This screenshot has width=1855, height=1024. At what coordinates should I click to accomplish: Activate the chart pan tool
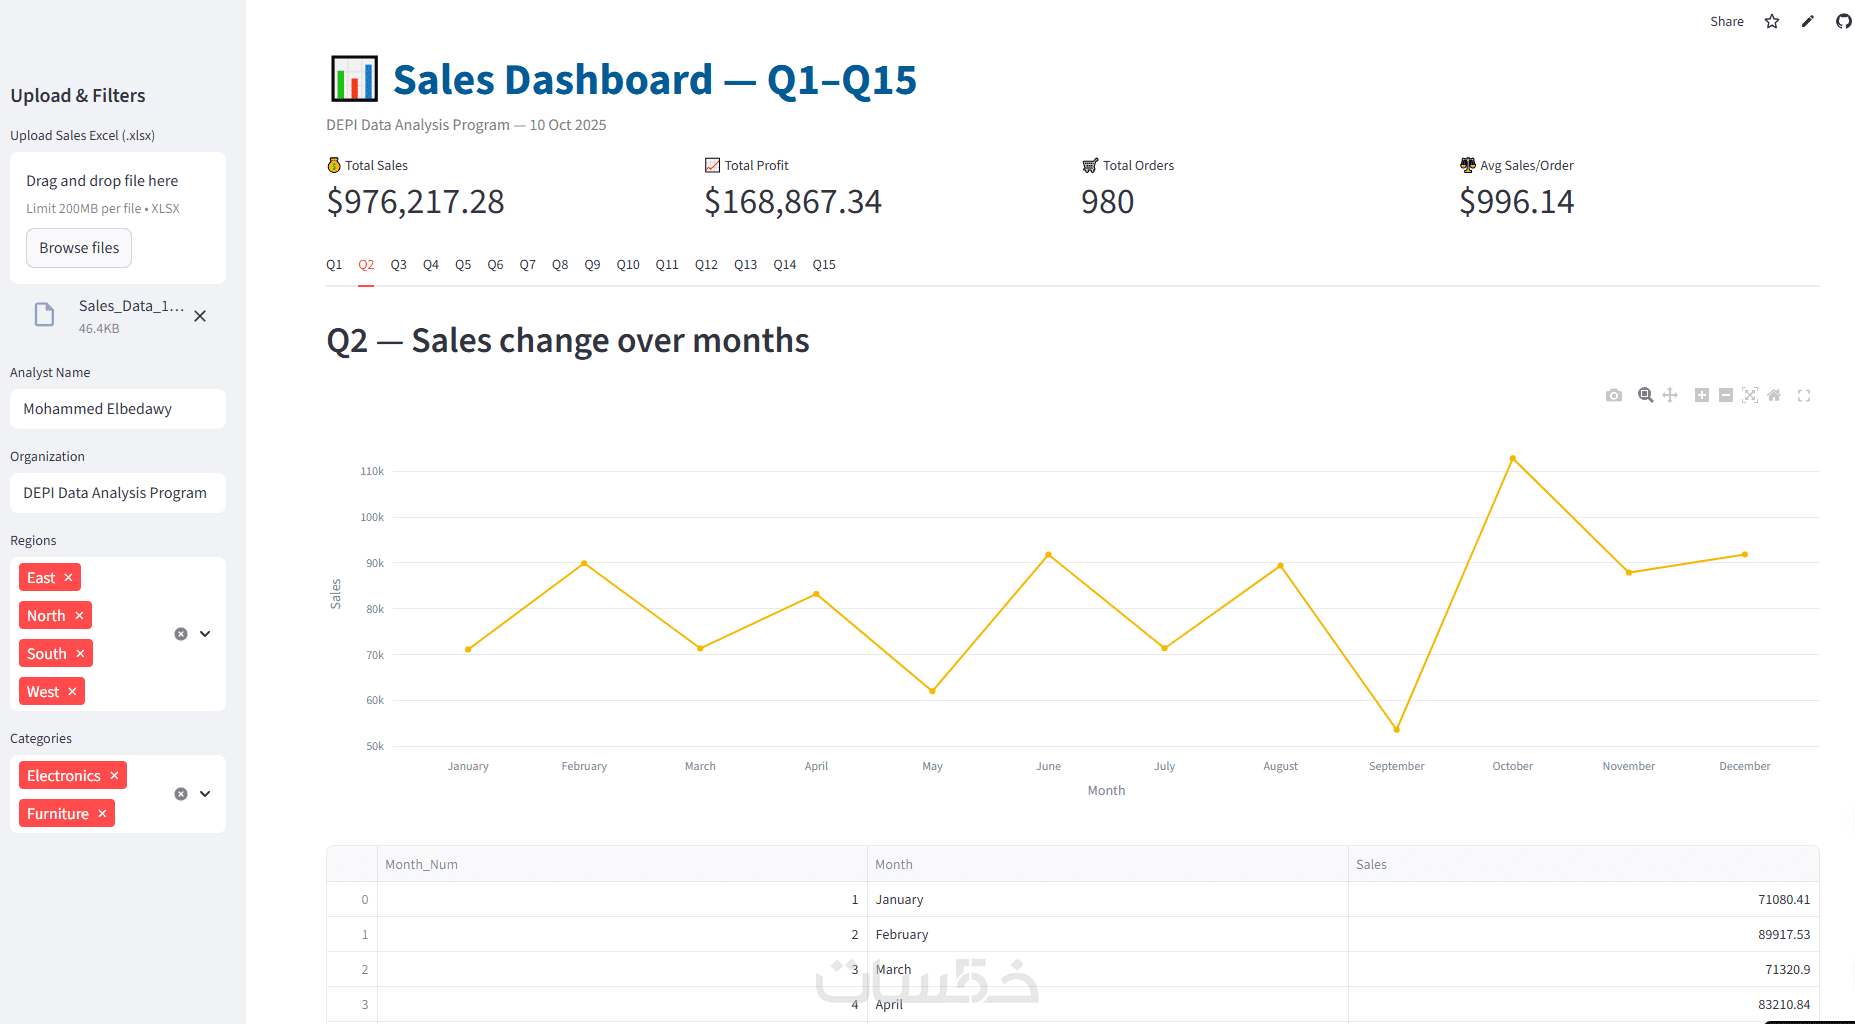point(1670,395)
